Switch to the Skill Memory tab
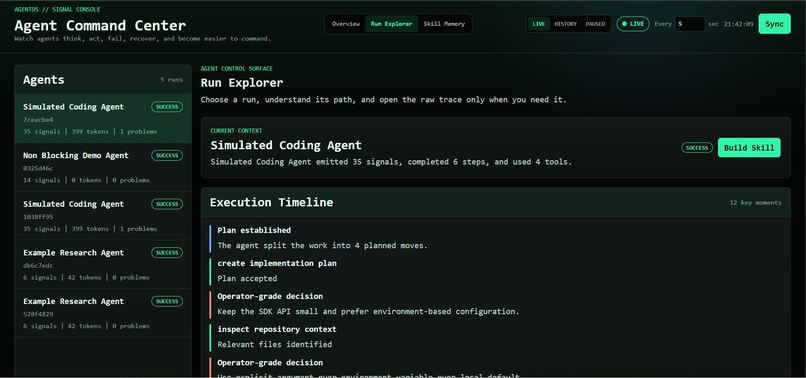This screenshot has width=806, height=378. 444,24
